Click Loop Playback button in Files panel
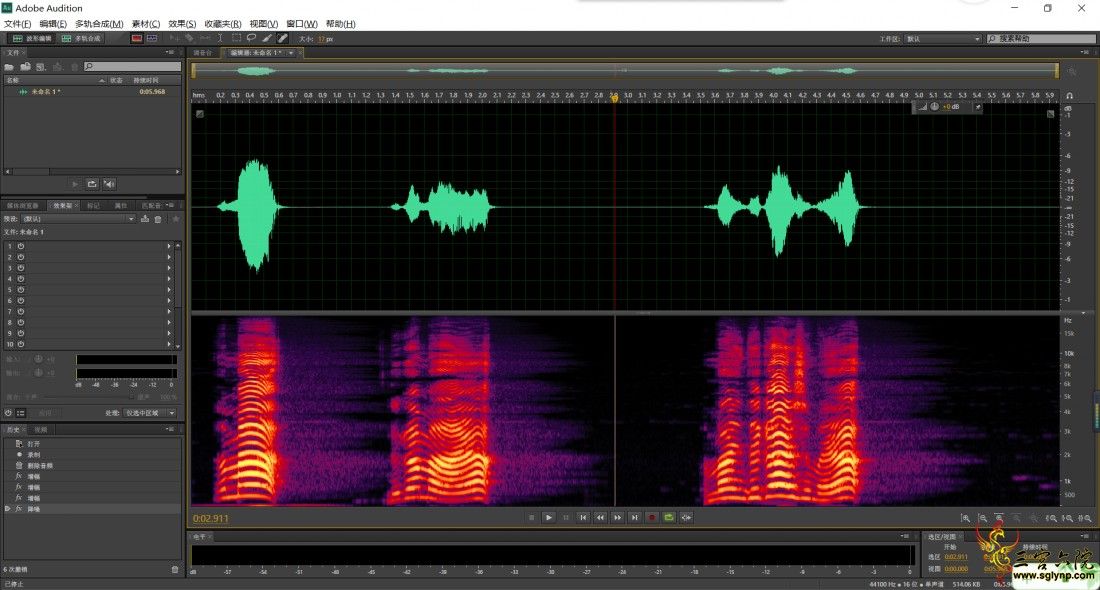 [x=92, y=184]
